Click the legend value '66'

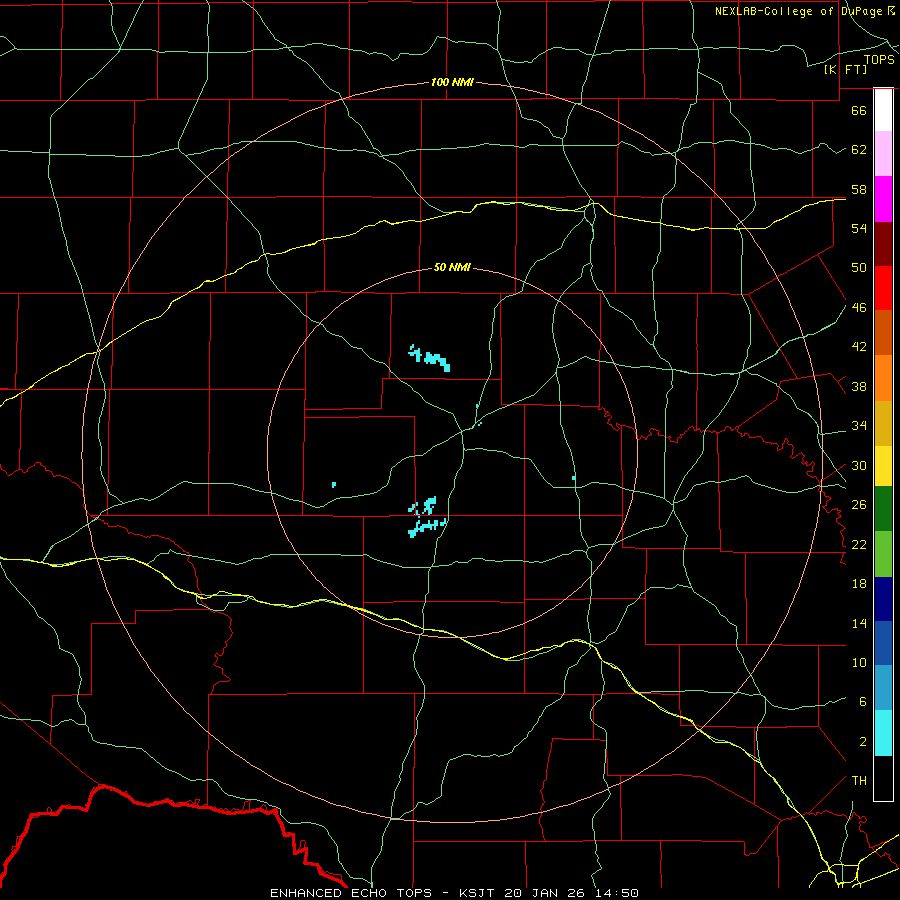pyautogui.click(x=859, y=110)
